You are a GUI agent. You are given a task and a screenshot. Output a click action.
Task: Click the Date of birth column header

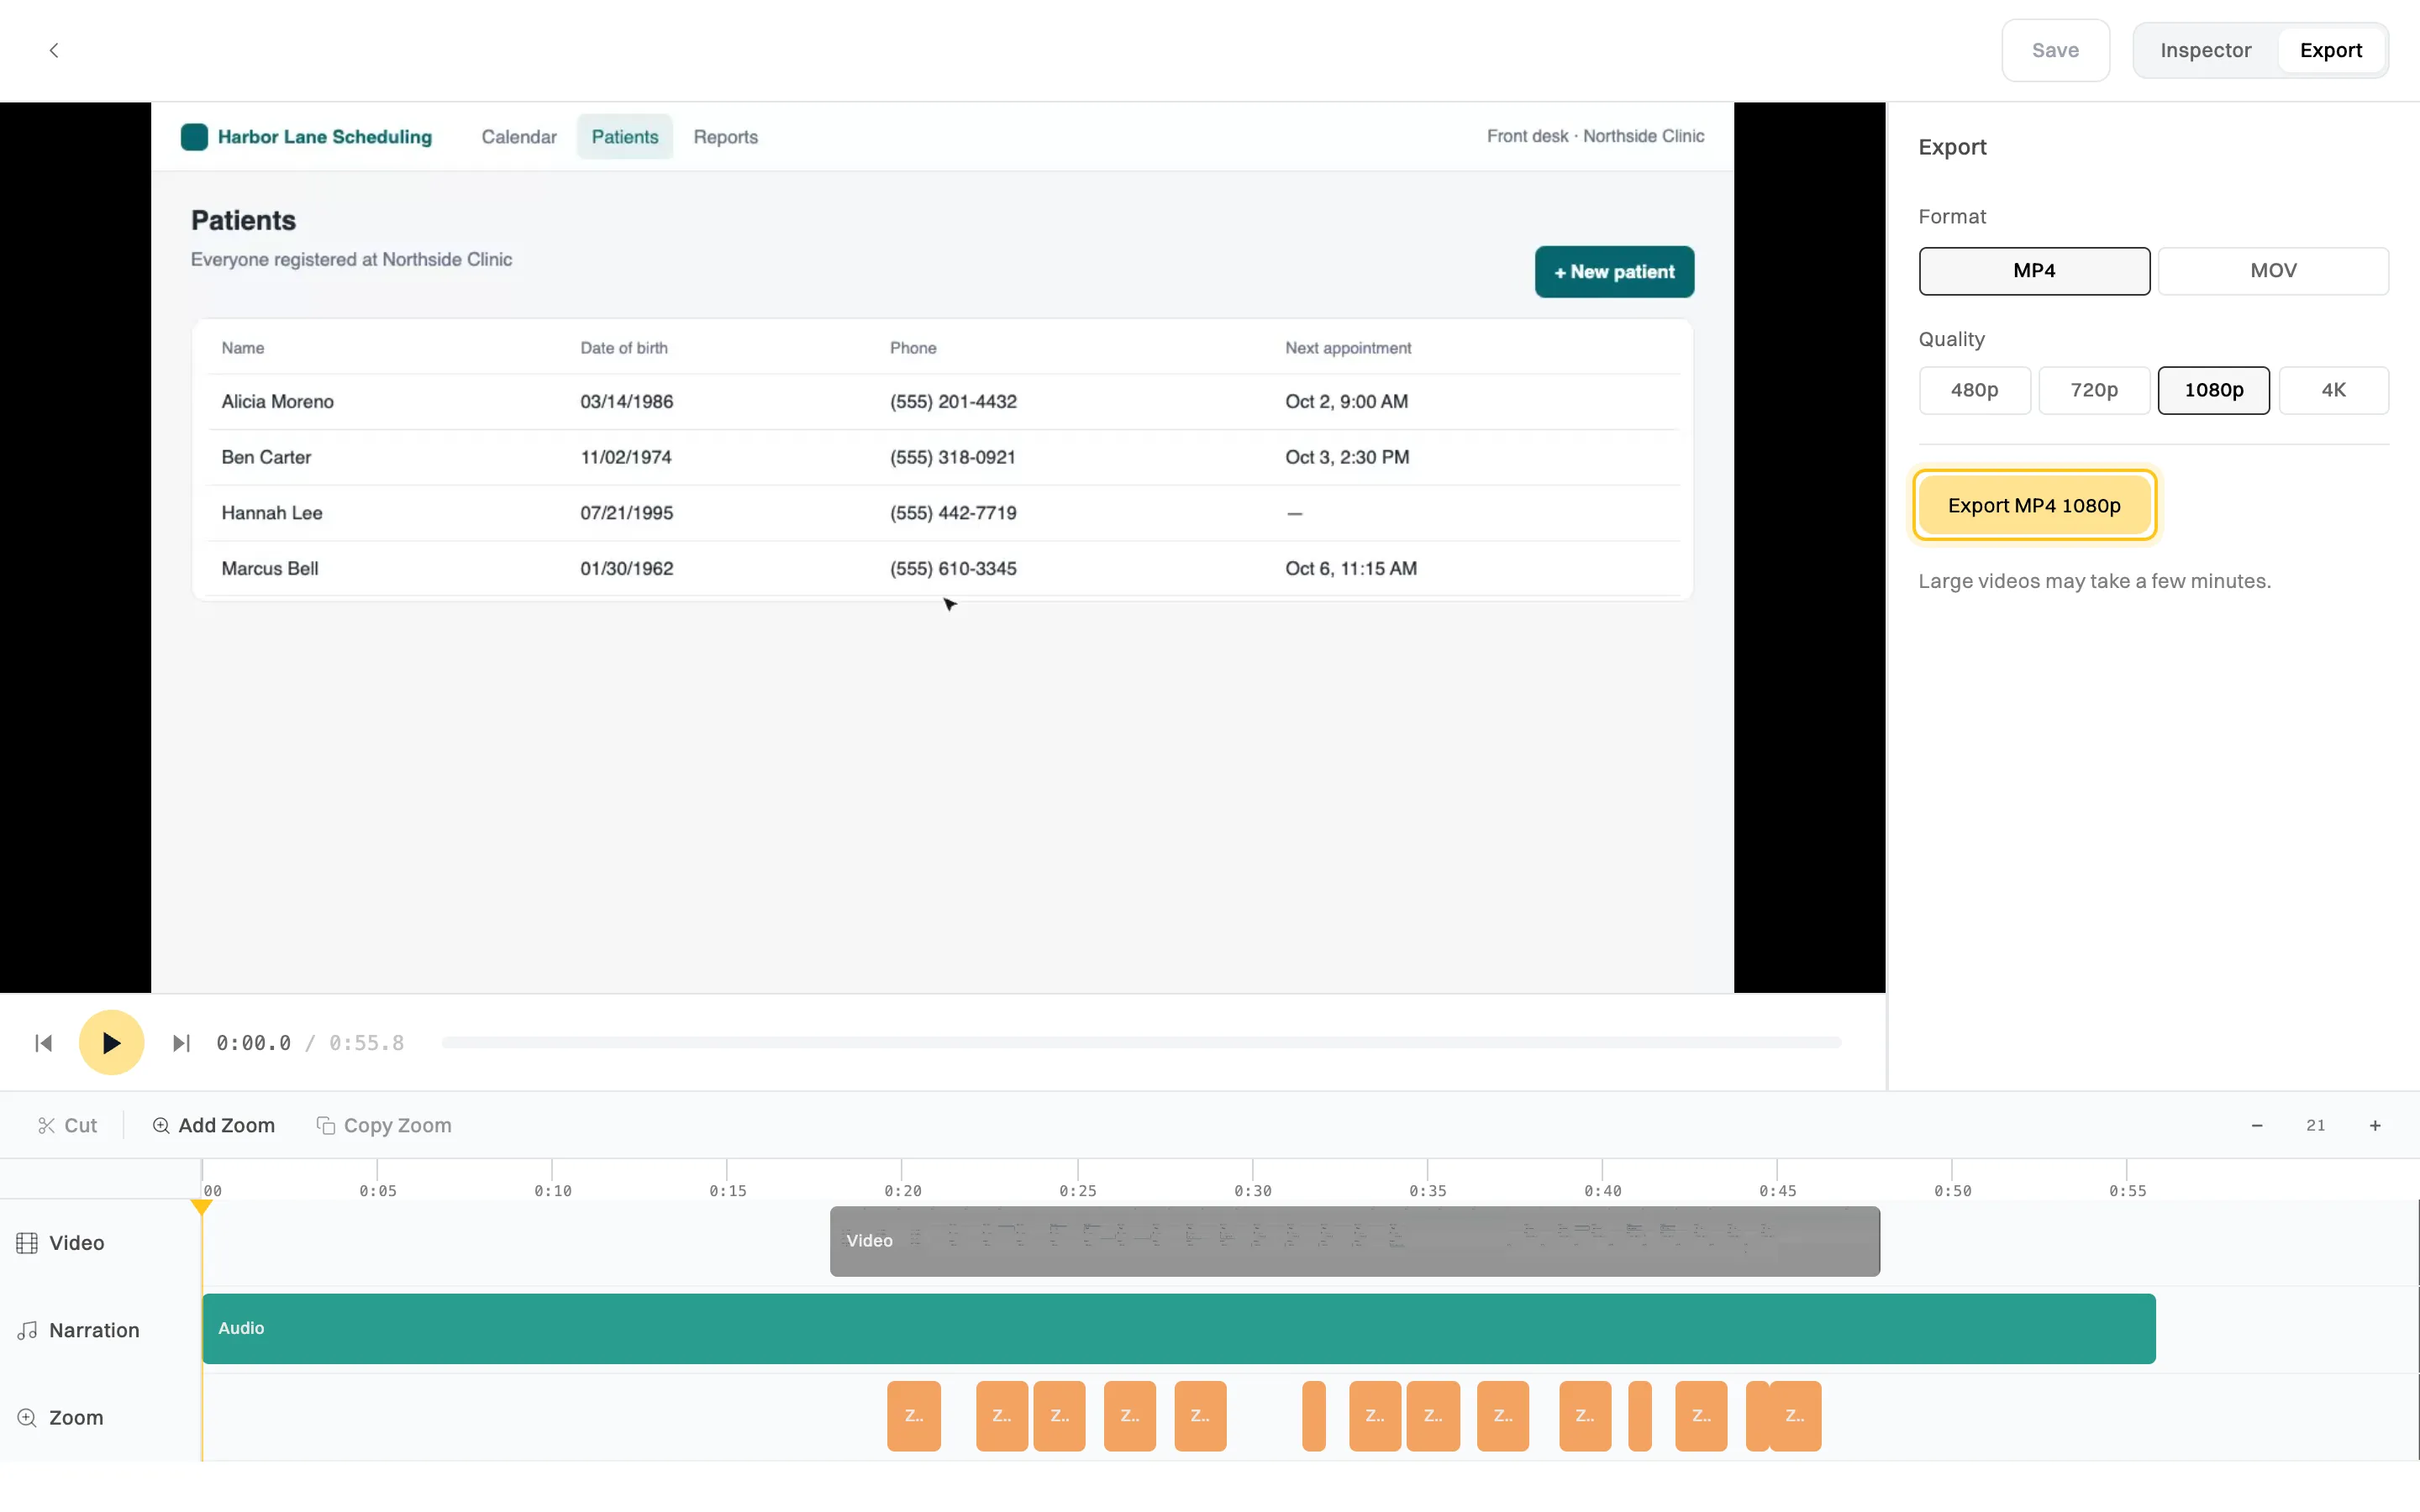click(x=624, y=348)
